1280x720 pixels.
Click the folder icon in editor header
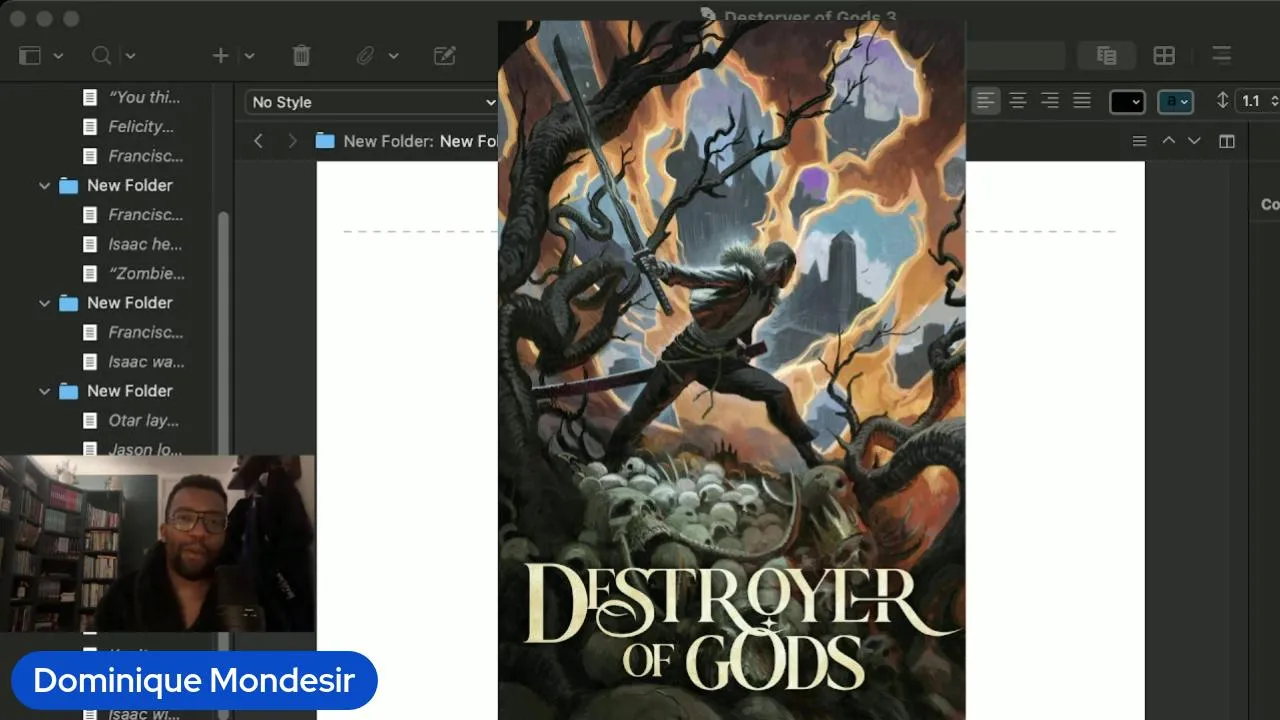coord(325,141)
